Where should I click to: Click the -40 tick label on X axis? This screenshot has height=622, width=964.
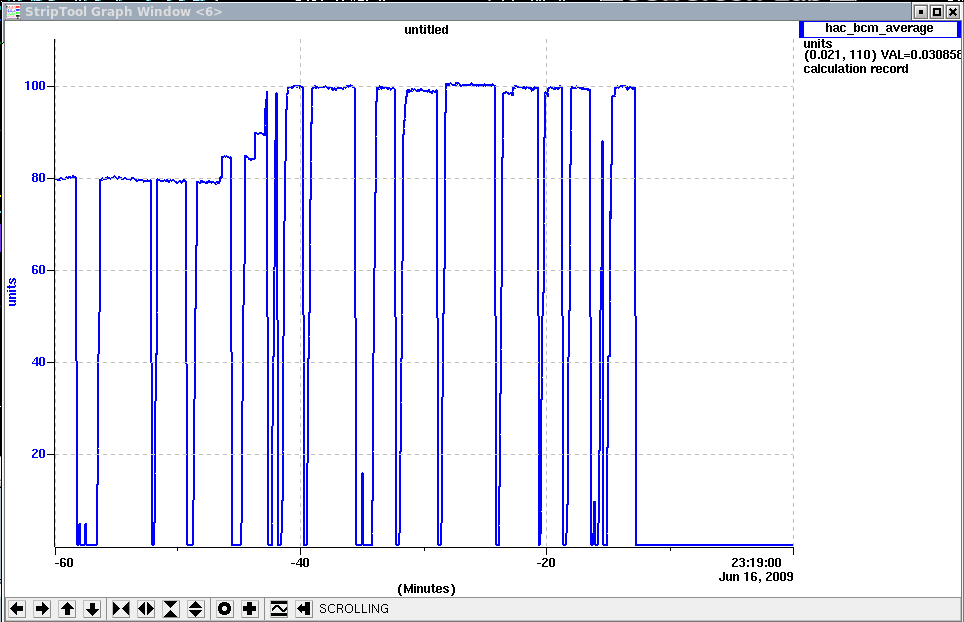point(300,562)
